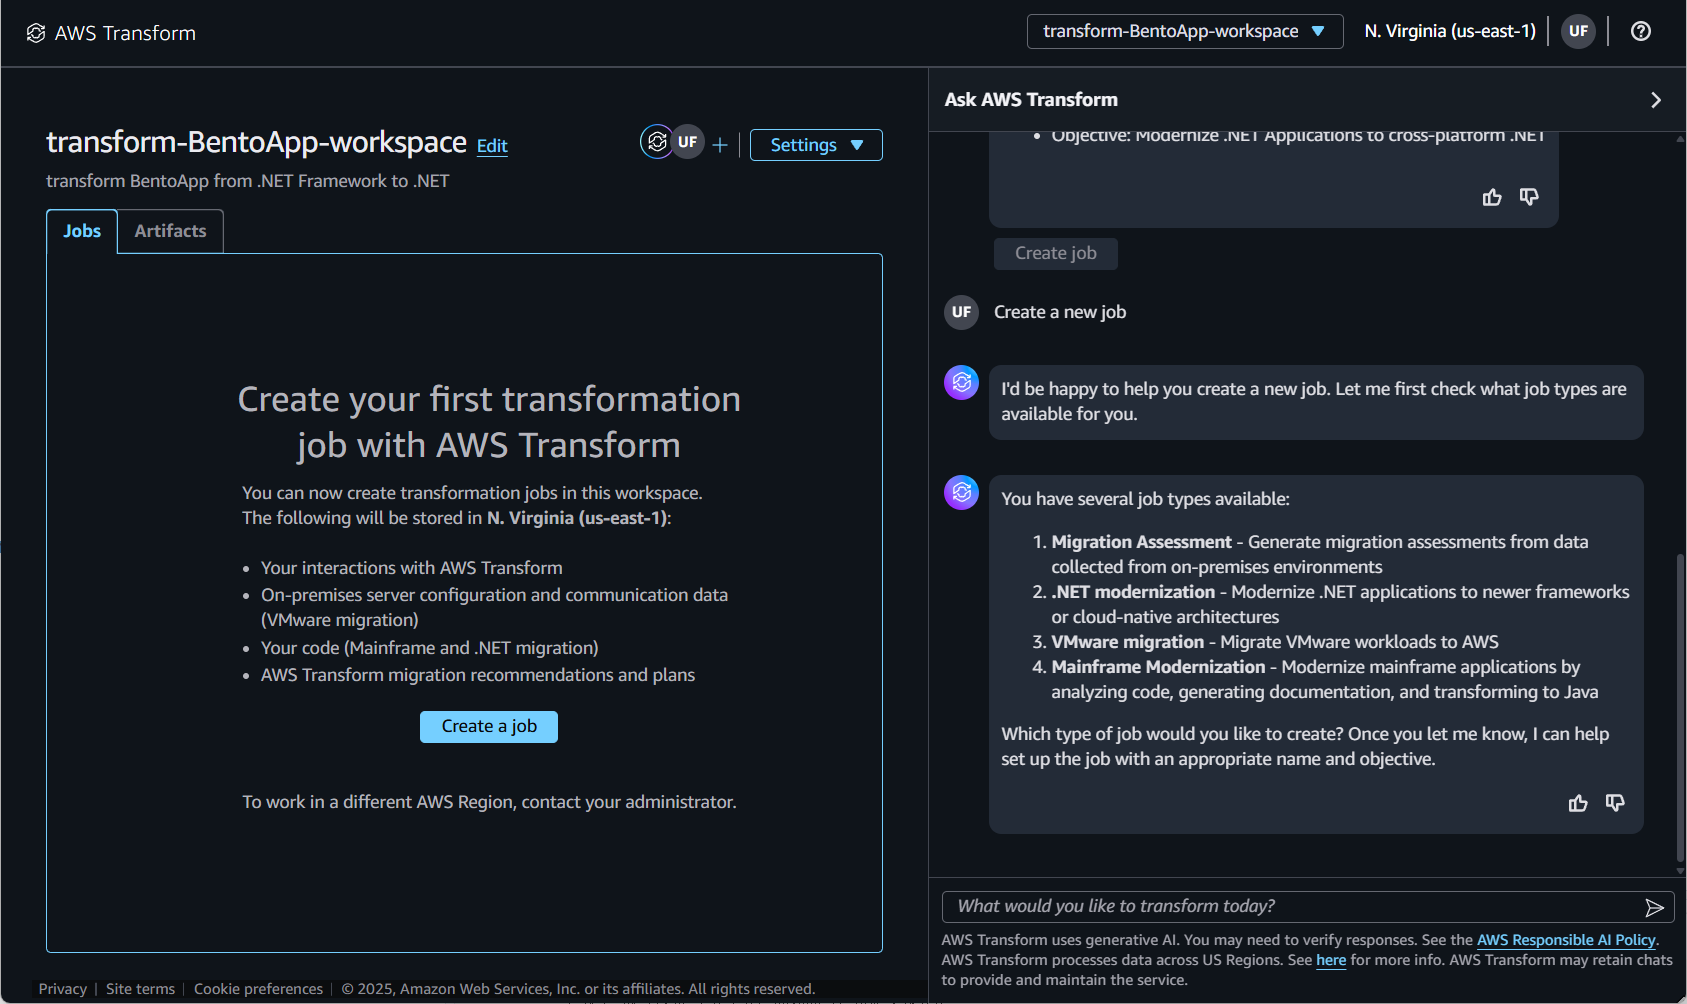Switch to the Artifacts tab
The width and height of the screenshot is (1687, 1004).
pos(171,231)
